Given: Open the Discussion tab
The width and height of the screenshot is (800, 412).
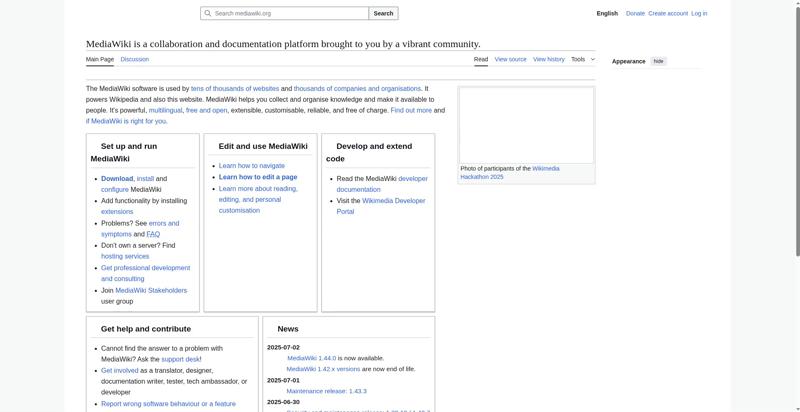Looking at the screenshot, I should (135, 59).
